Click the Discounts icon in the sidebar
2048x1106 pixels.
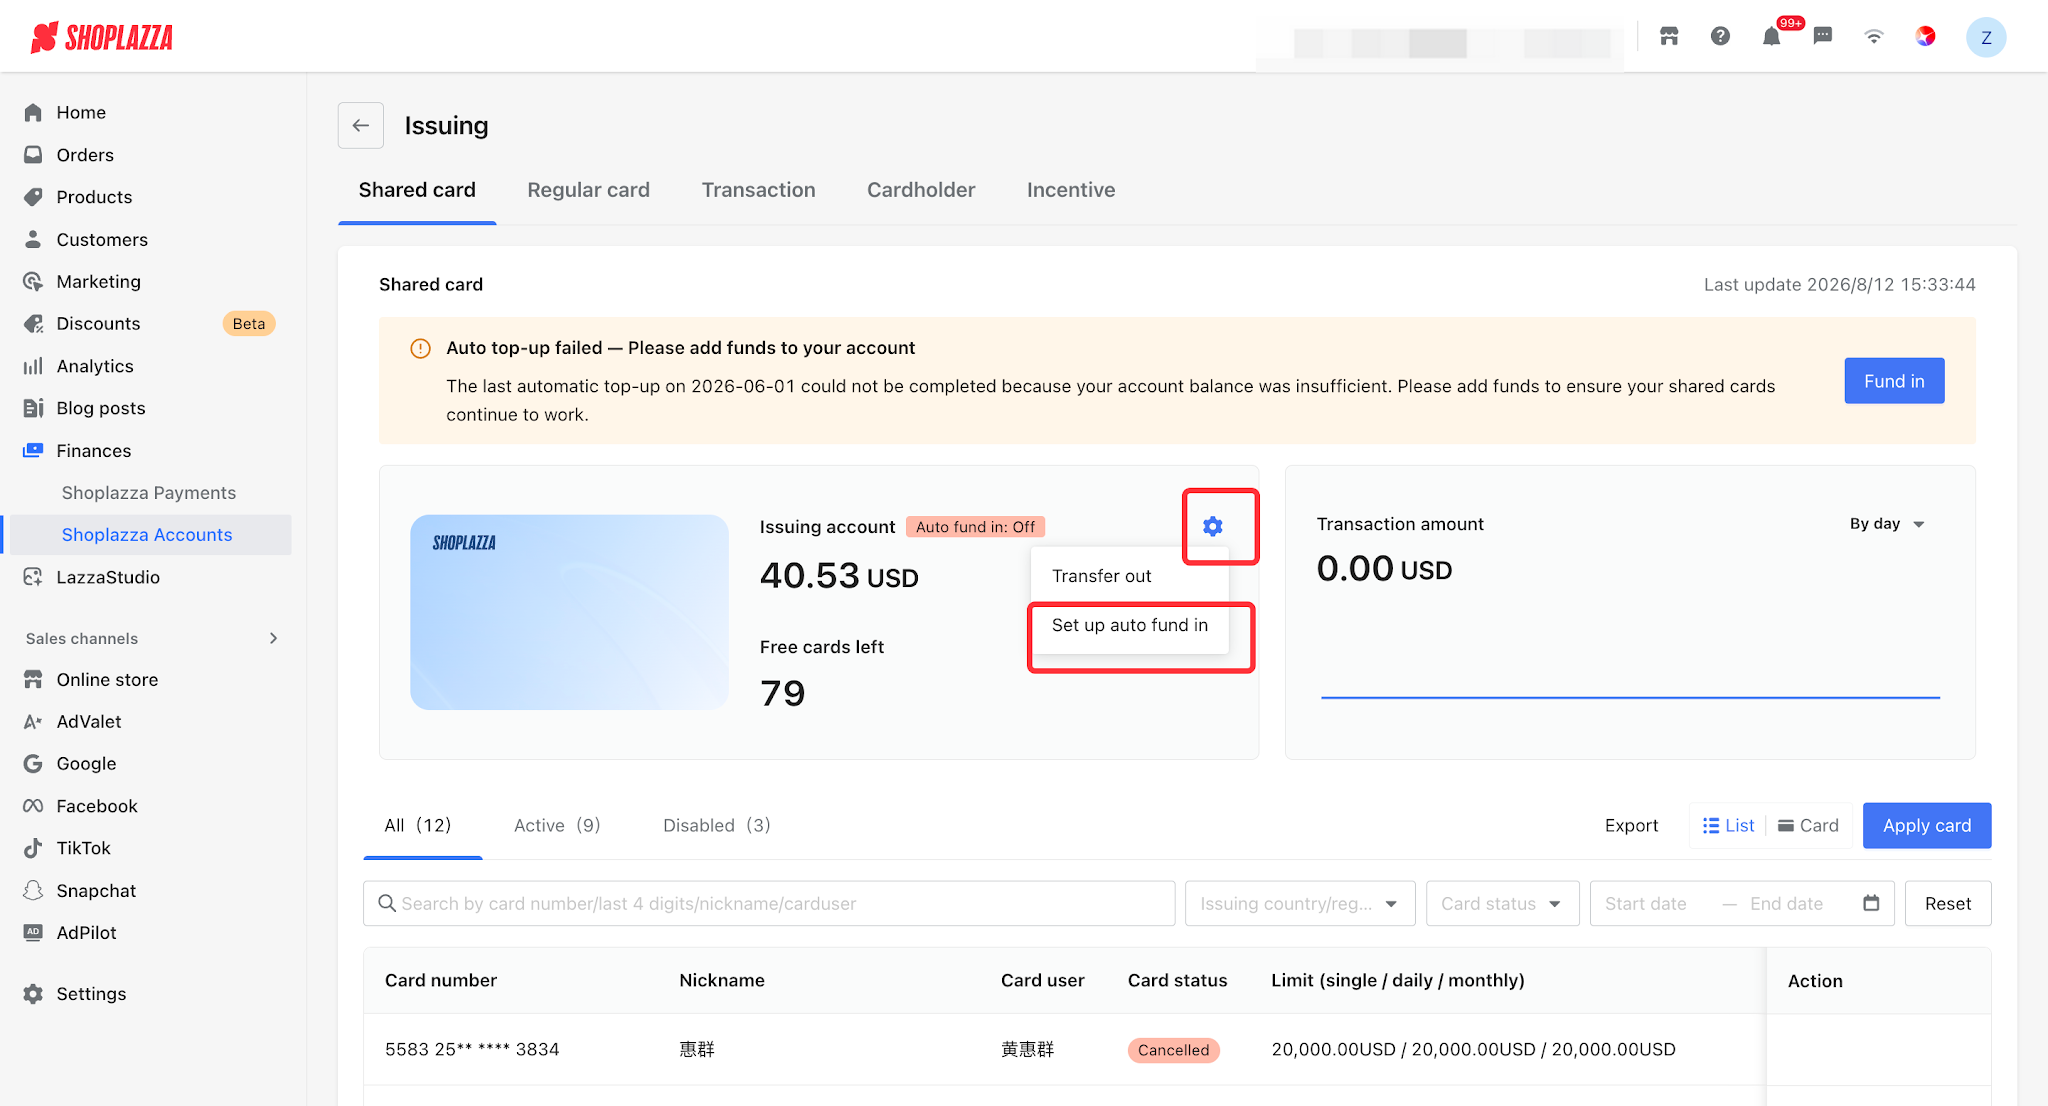click(33, 324)
